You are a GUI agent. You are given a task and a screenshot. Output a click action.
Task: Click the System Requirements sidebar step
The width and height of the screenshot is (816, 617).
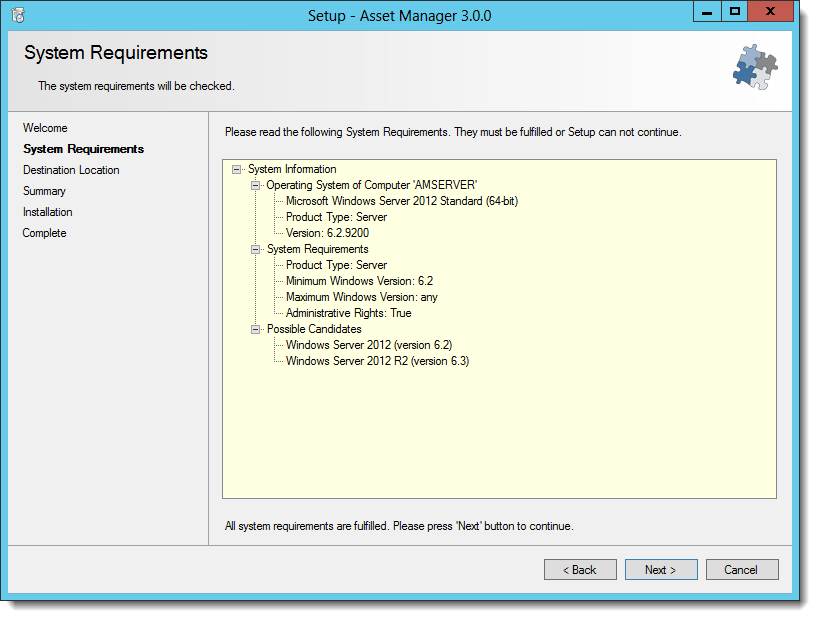83,149
